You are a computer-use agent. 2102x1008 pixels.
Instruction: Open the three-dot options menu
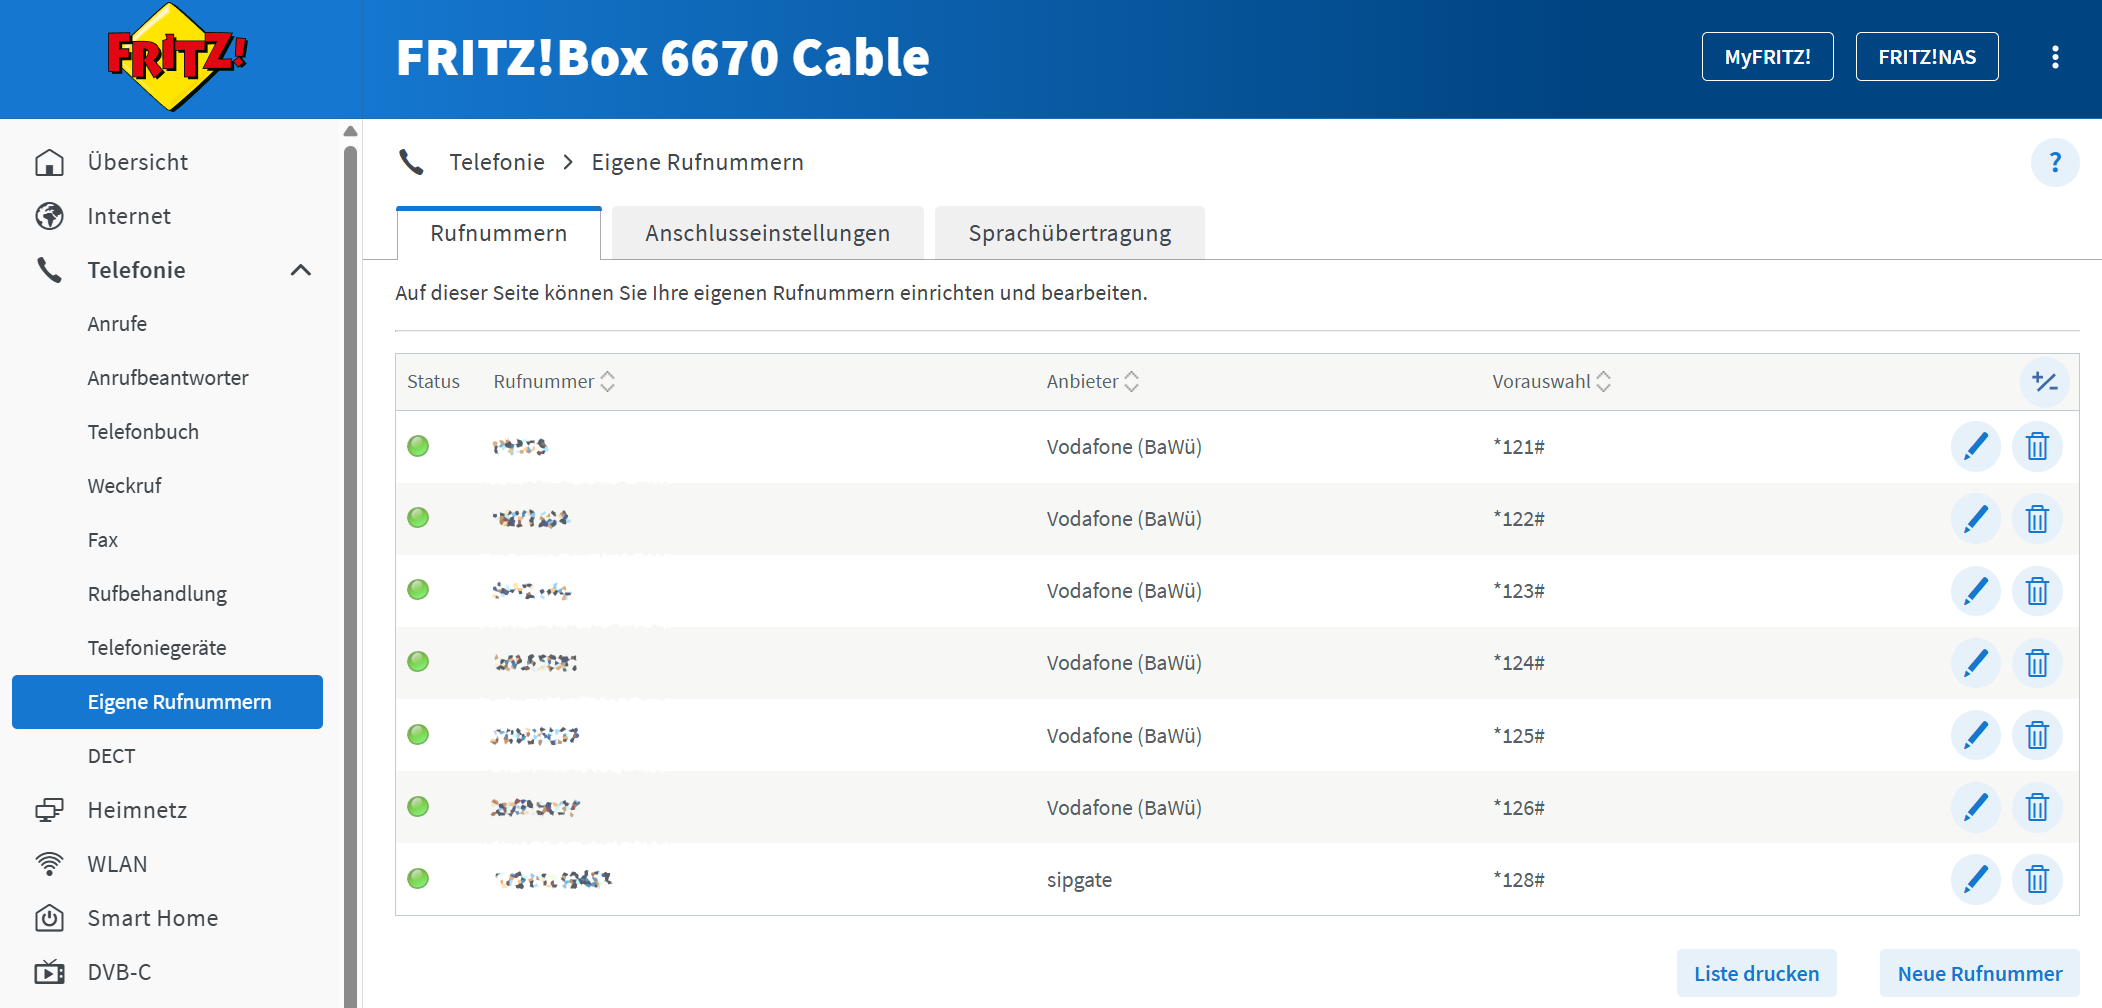[x=2055, y=57]
